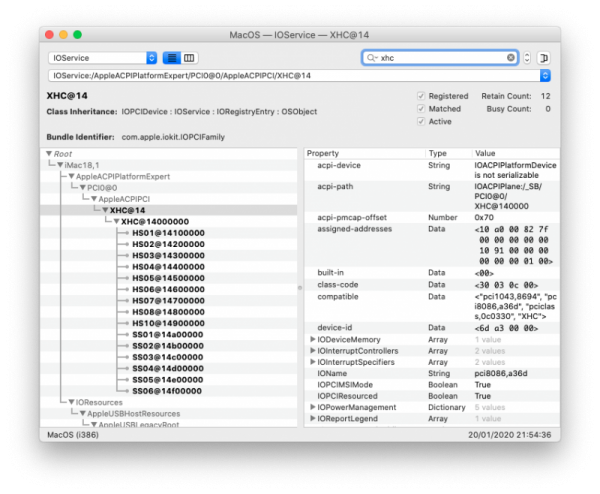Toggle the sidebar panel button

[x=544, y=58]
